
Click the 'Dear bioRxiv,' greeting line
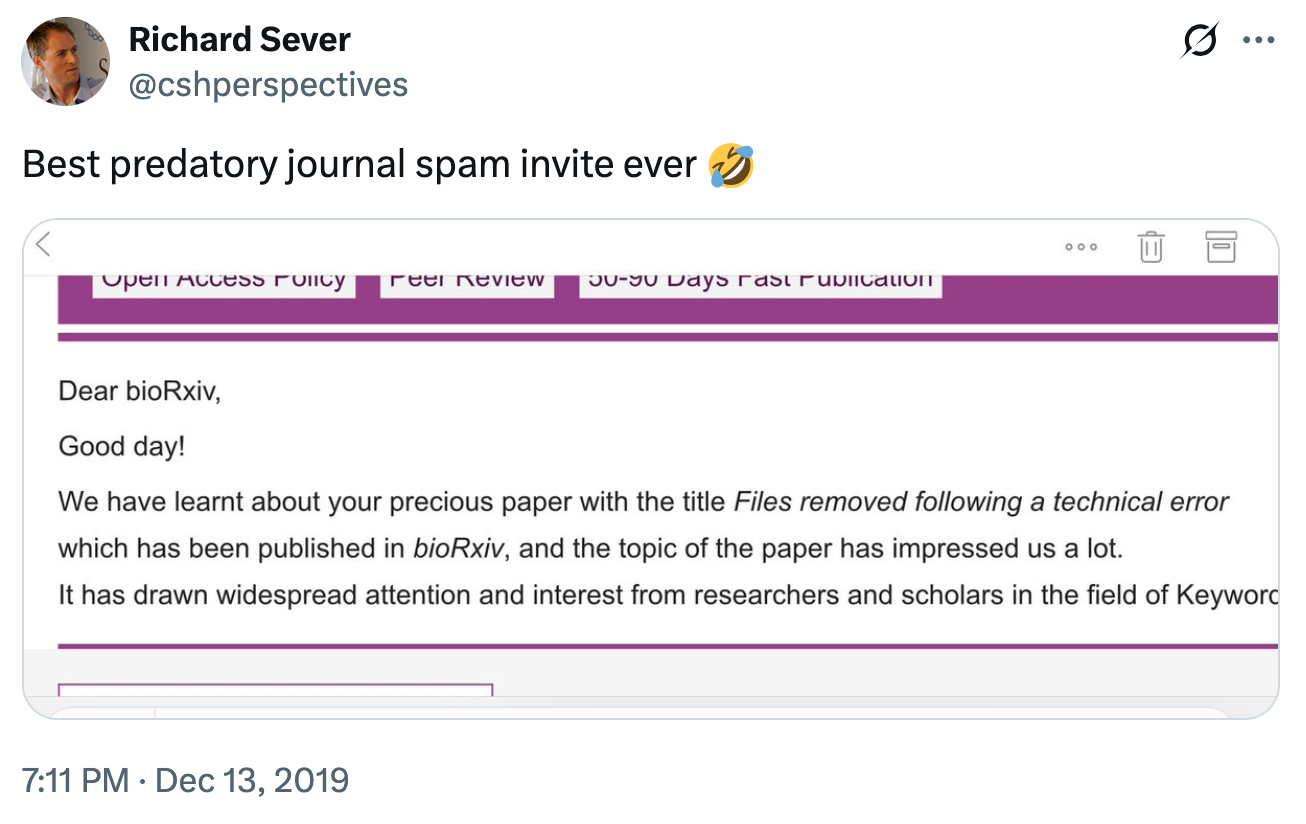pyautogui.click(x=139, y=391)
